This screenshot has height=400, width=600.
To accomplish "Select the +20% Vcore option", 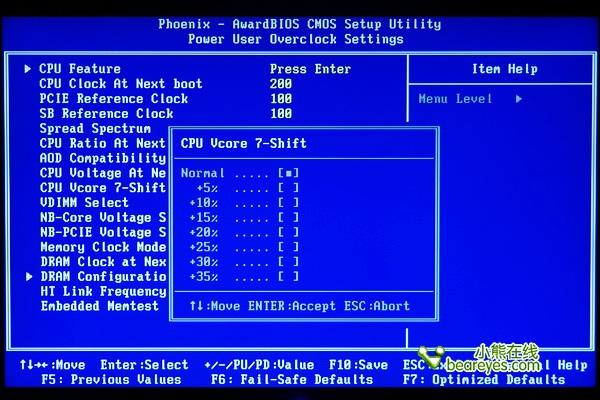I will pos(289,232).
